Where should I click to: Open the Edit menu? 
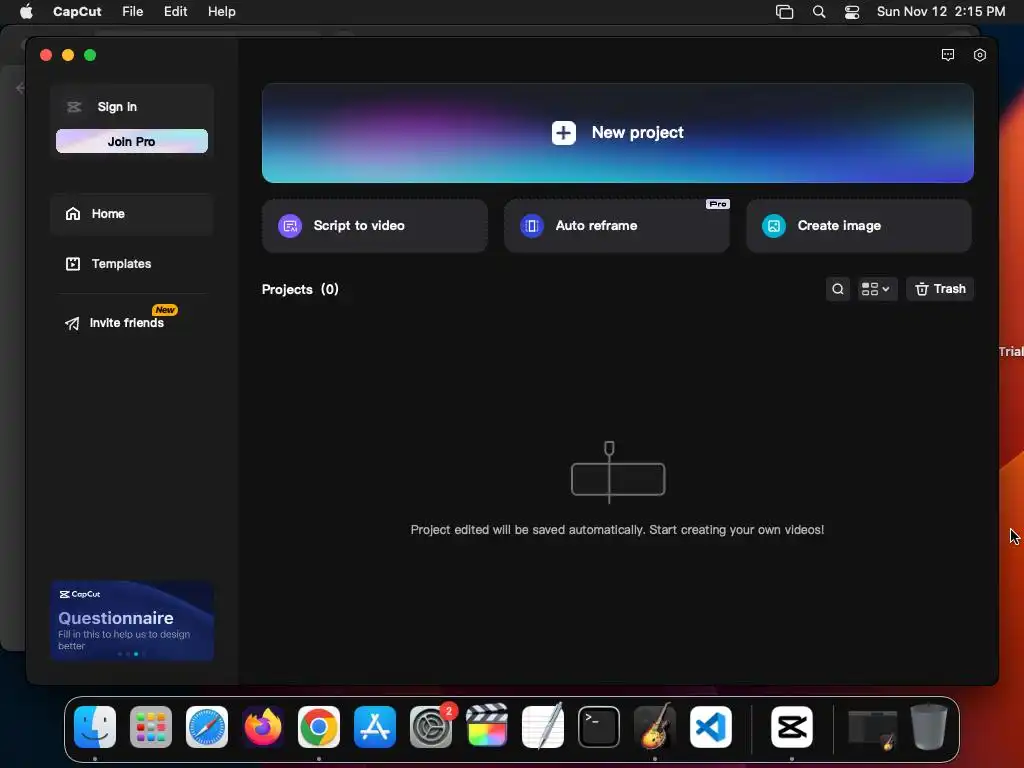coord(175,12)
